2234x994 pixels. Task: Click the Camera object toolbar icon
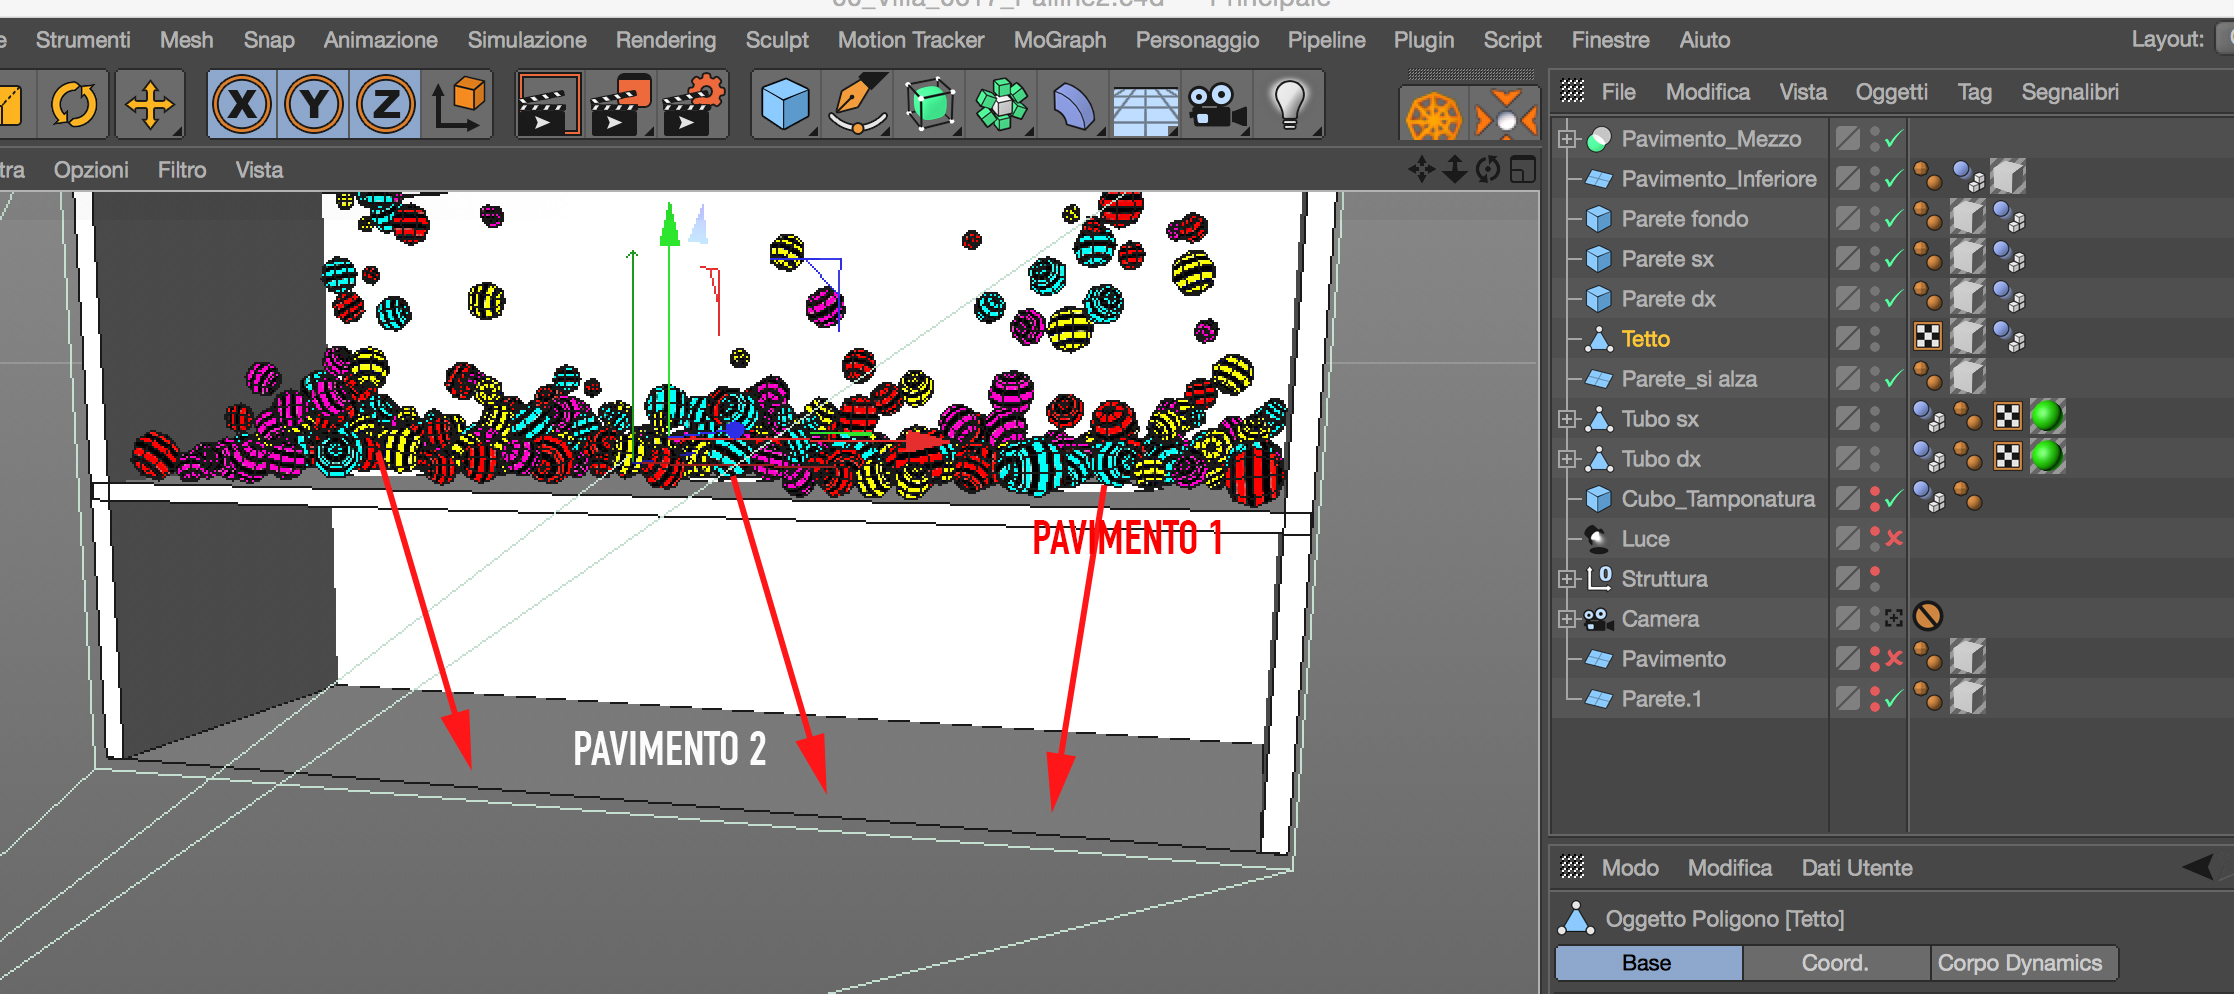point(1215,104)
